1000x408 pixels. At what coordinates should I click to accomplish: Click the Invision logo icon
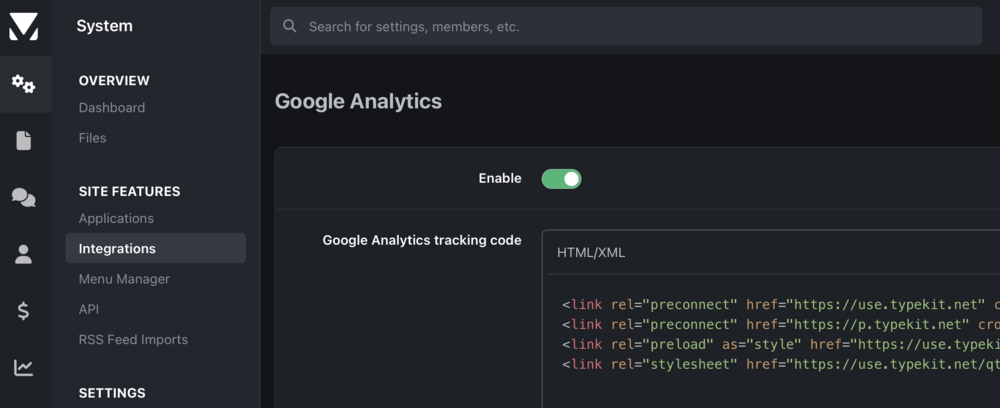click(24, 26)
